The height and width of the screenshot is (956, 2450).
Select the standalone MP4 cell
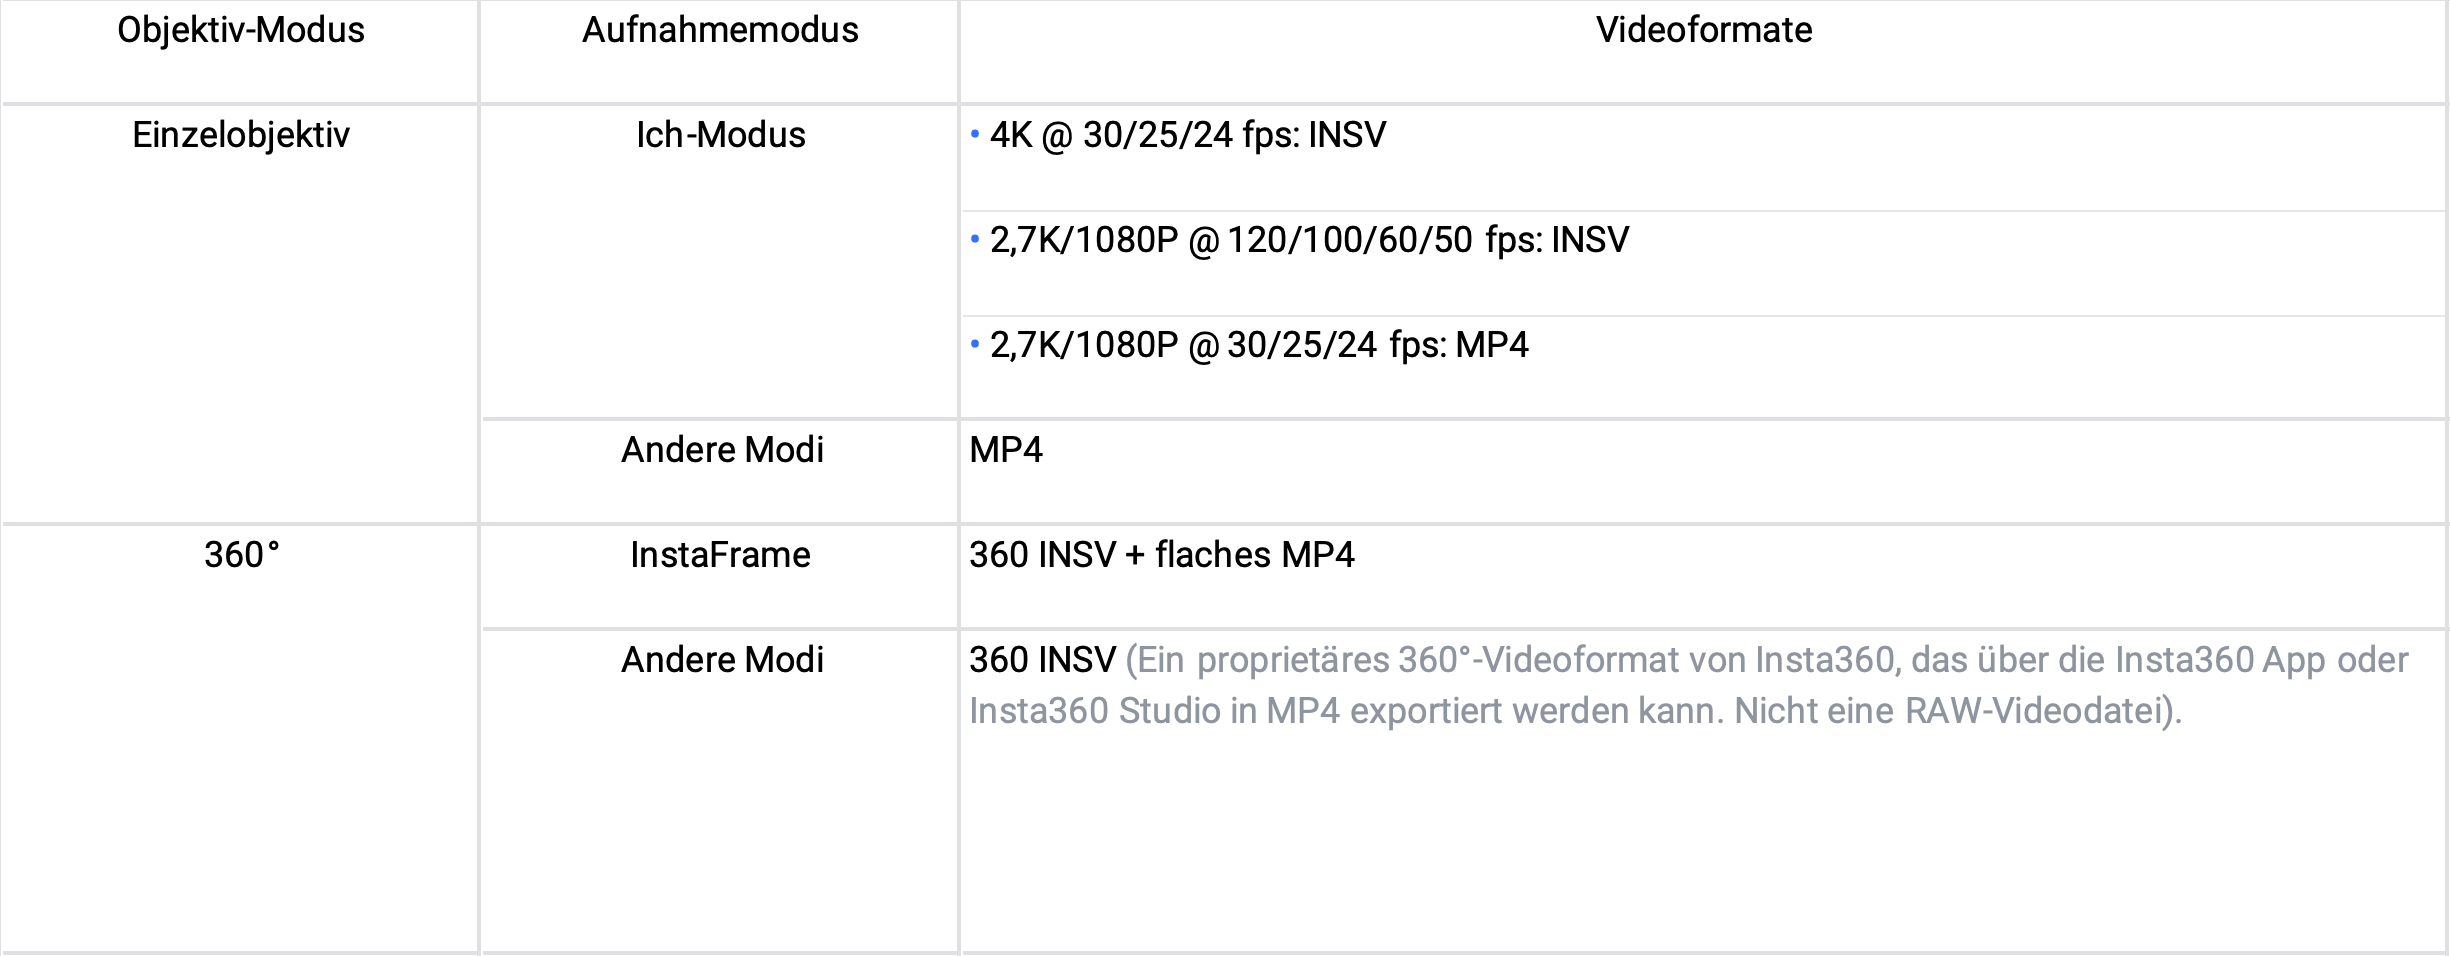tap(1006, 451)
